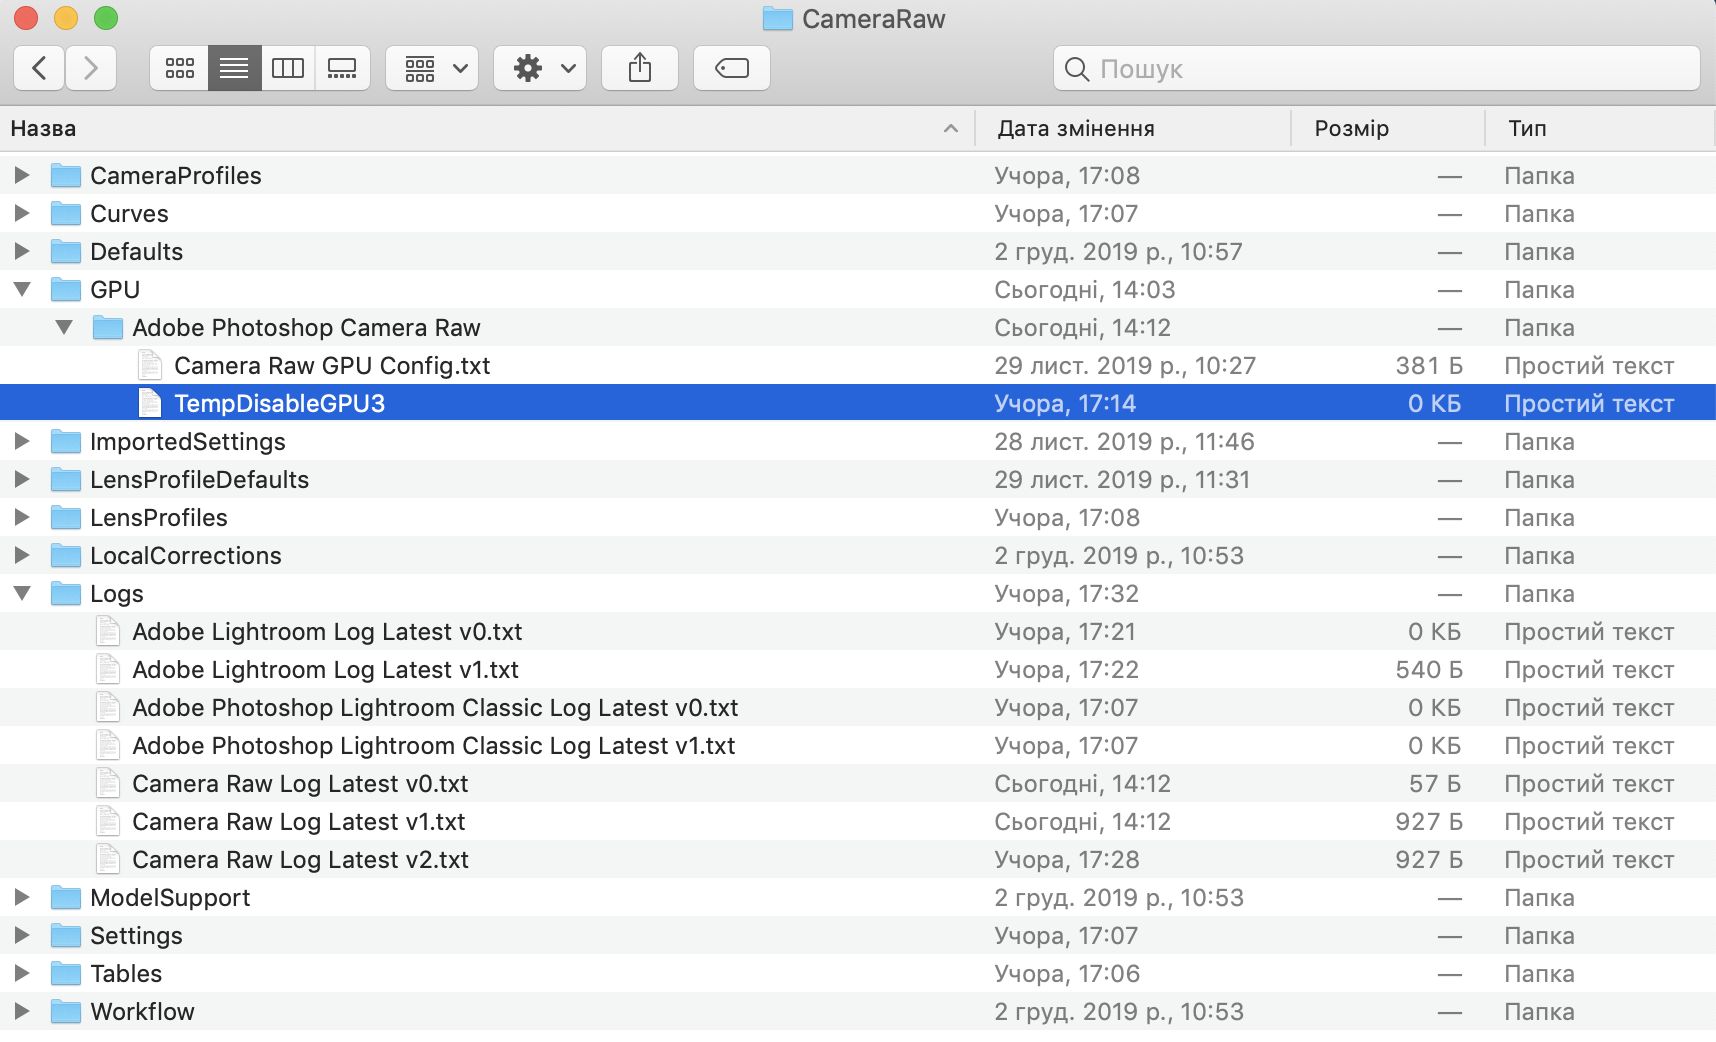Click Camera Raw Log Latest v0.txt icon
The image size is (1716, 1042).
(107, 783)
